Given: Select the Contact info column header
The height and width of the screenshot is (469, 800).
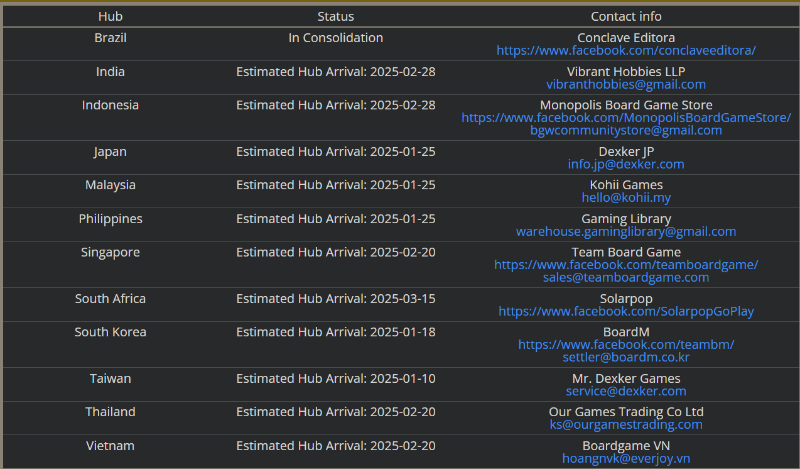Looking at the screenshot, I should pos(626,16).
